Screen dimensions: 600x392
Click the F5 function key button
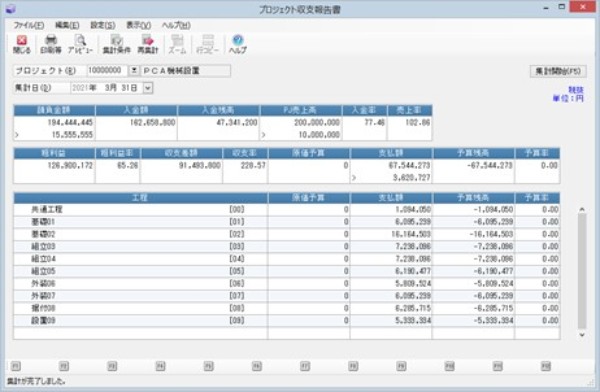[x=209, y=366]
